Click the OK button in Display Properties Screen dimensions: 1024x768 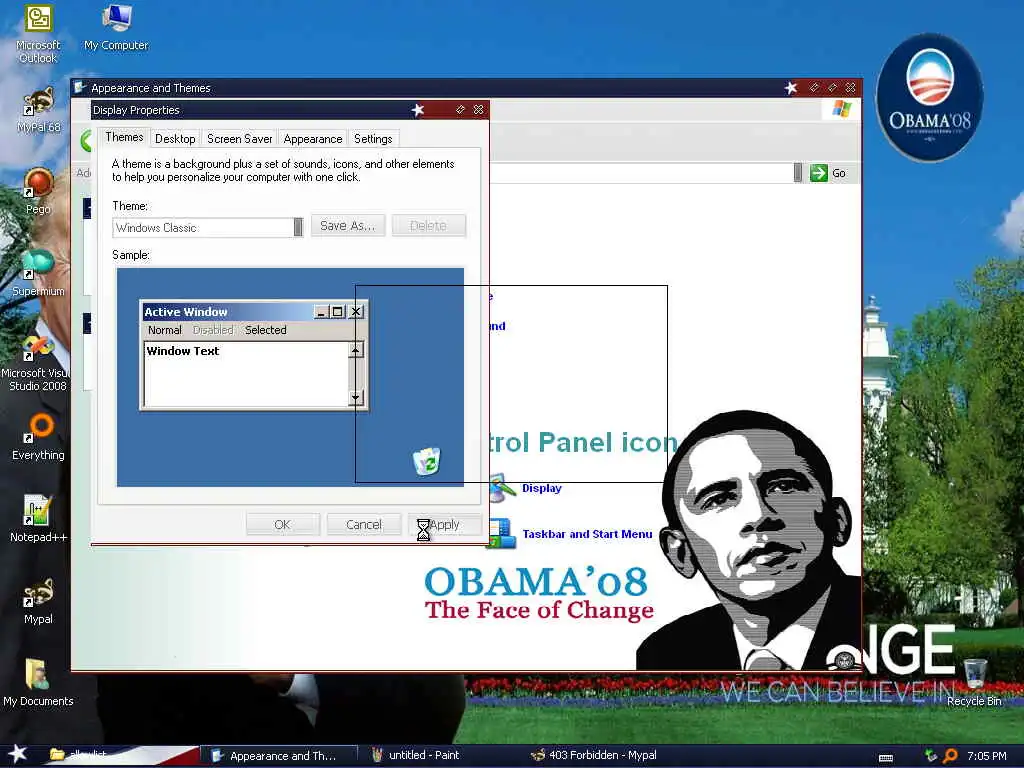click(283, 524)
